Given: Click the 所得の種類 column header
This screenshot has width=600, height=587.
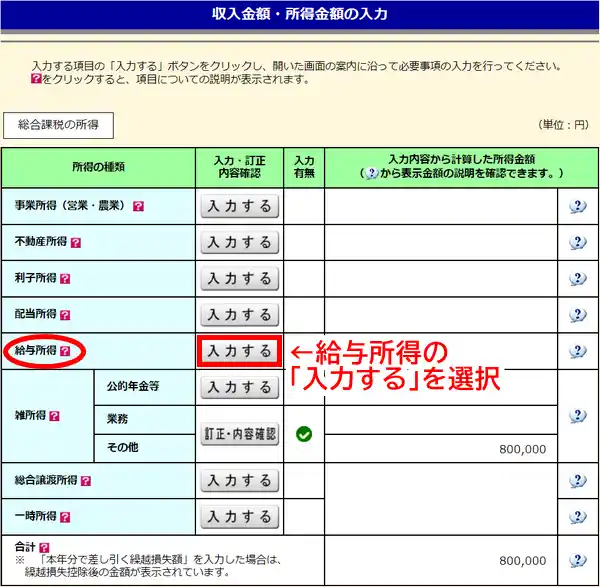Looking at the screenshot, I should 98,167.
